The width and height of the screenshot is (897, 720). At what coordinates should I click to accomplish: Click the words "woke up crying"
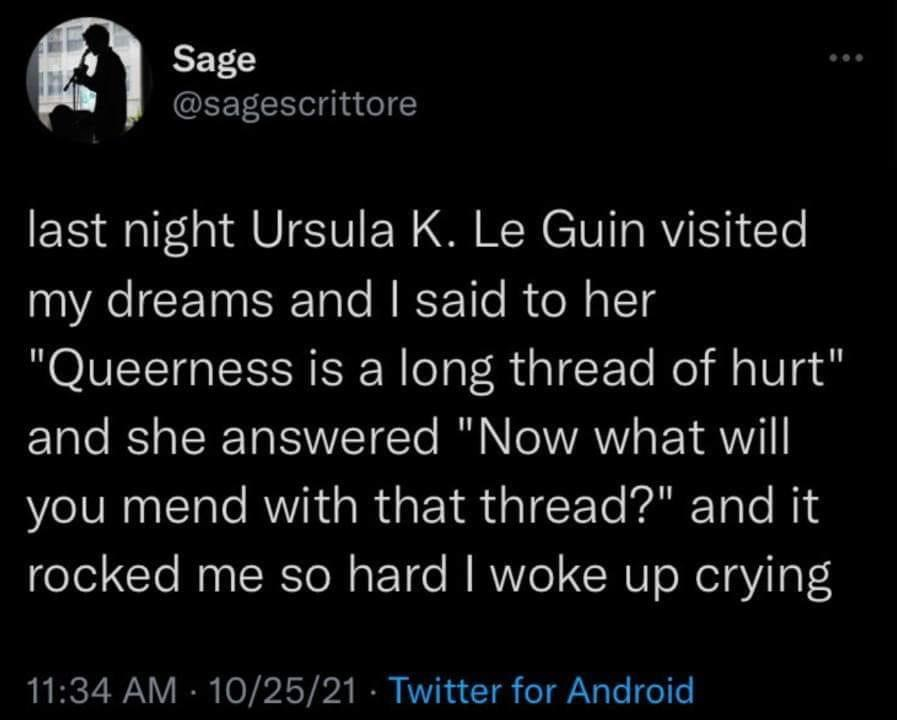[x=660, y=578]
